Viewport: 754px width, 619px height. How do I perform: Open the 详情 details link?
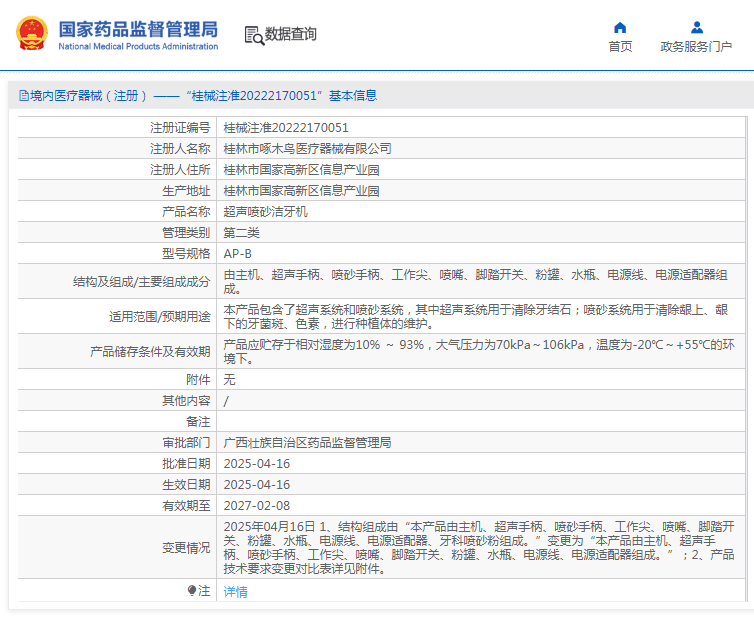(235, 591)
